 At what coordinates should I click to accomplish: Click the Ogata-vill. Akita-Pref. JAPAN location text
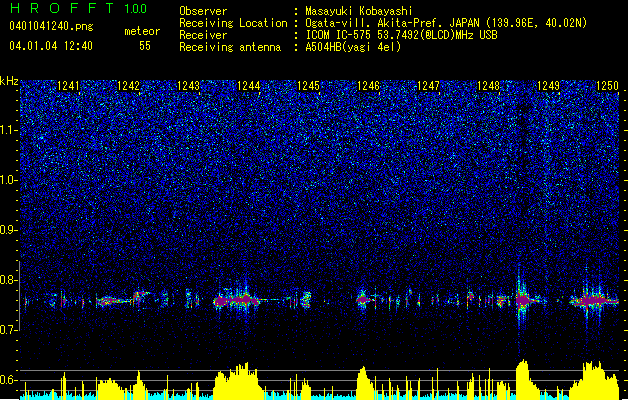[x=446, y=23]
